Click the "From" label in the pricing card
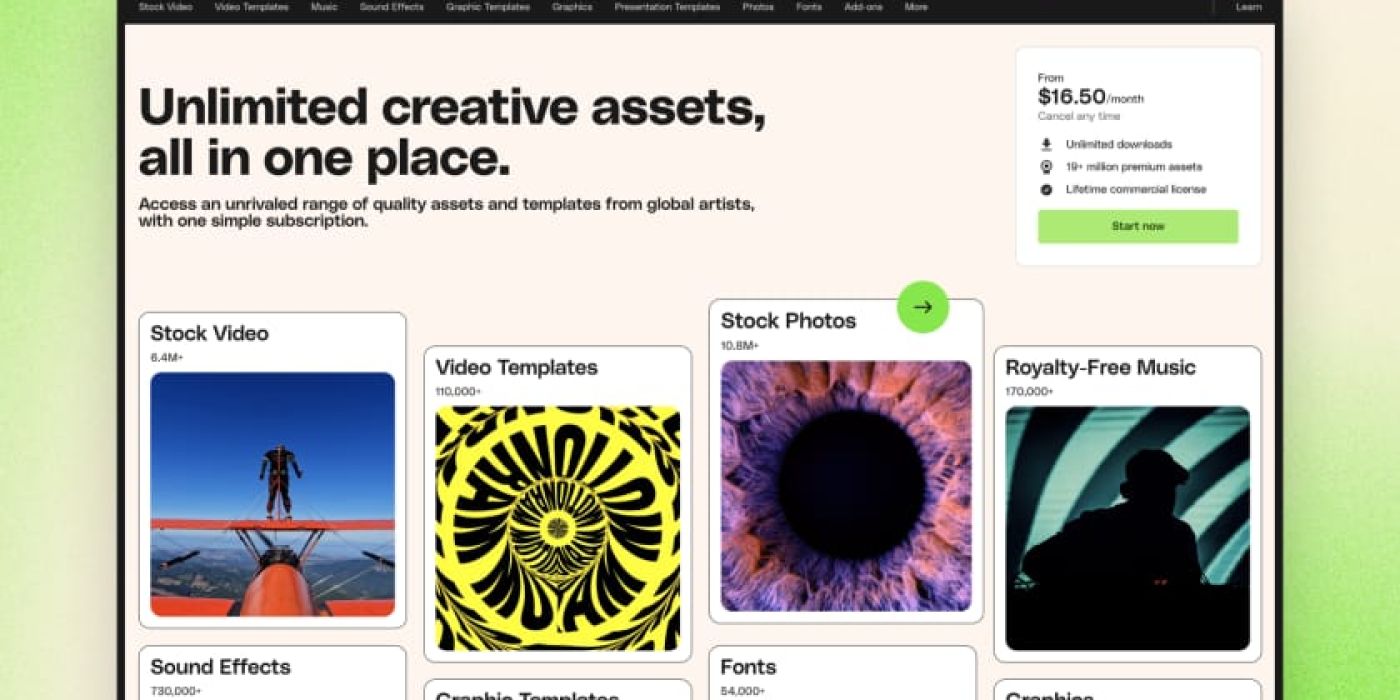1400x700 pixels. (x=1051, y=78)
